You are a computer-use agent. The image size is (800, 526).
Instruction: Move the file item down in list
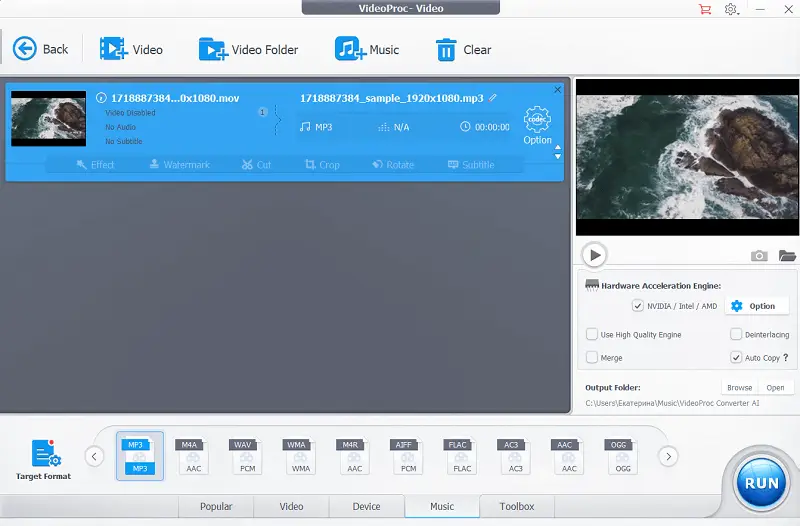(x=558, y=156)
